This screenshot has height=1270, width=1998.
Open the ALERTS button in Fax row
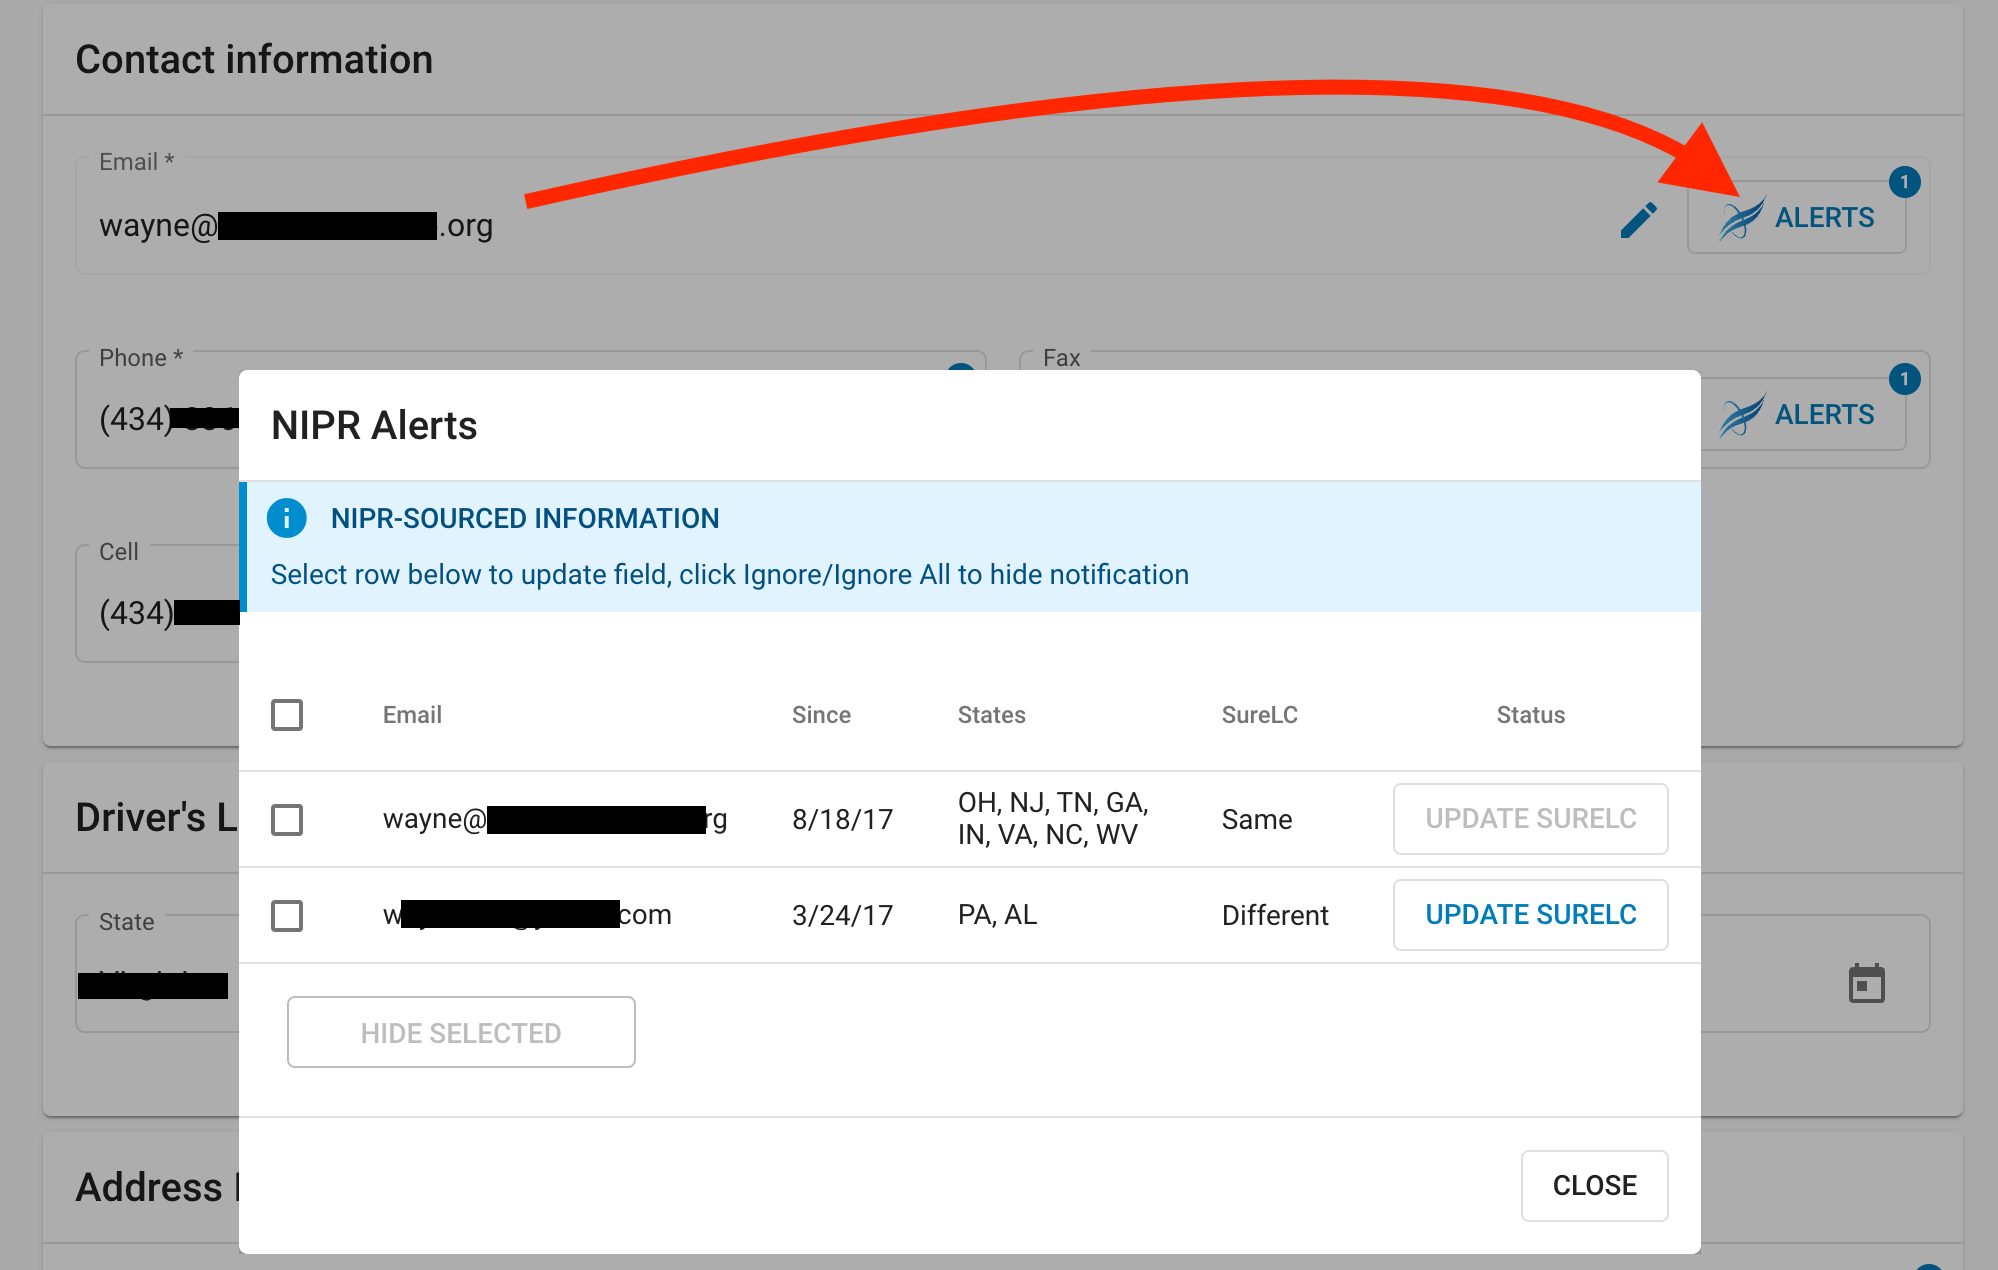point(1803,414)
